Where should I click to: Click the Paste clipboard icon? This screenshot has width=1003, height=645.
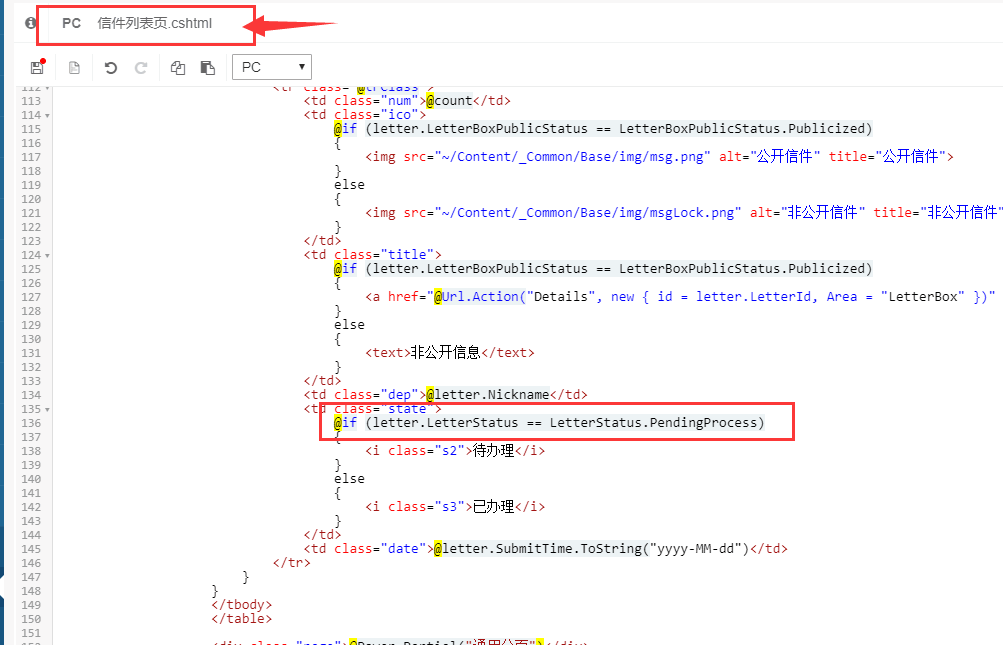point(208,68)
